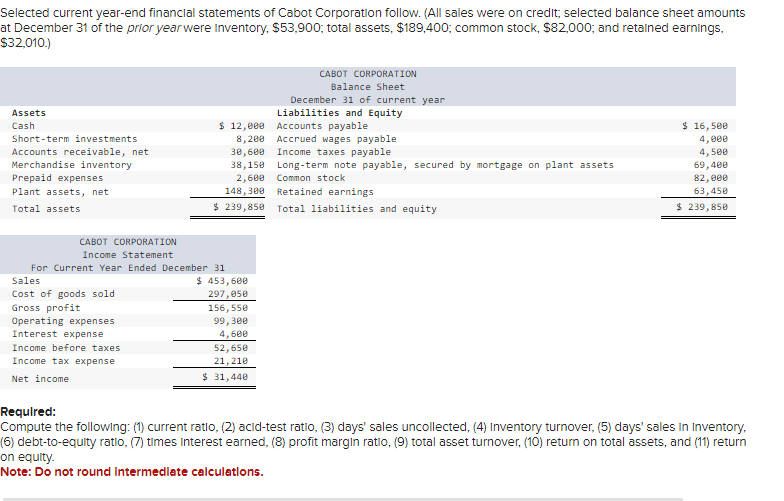Select the Accrued wages payable value 4,000
Screen dimensions: 784x501
click(714, 139)
